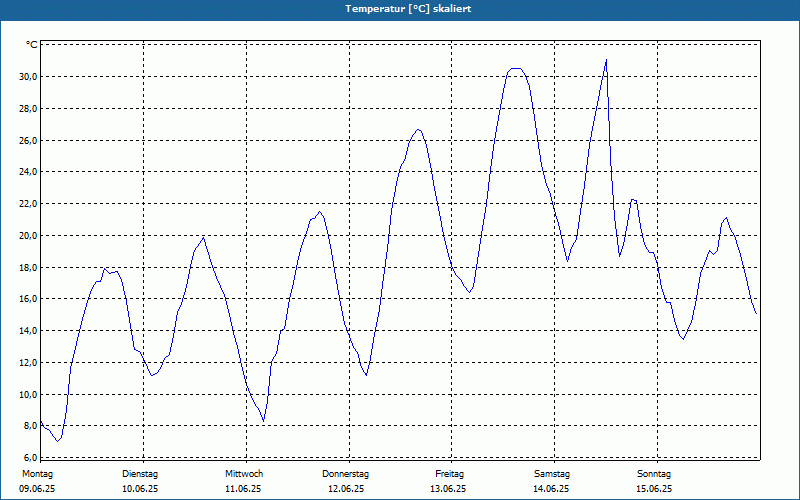The image size is (800, 500).
Task: Select the 26,0 y-axis label
Action: click(29, 140)
